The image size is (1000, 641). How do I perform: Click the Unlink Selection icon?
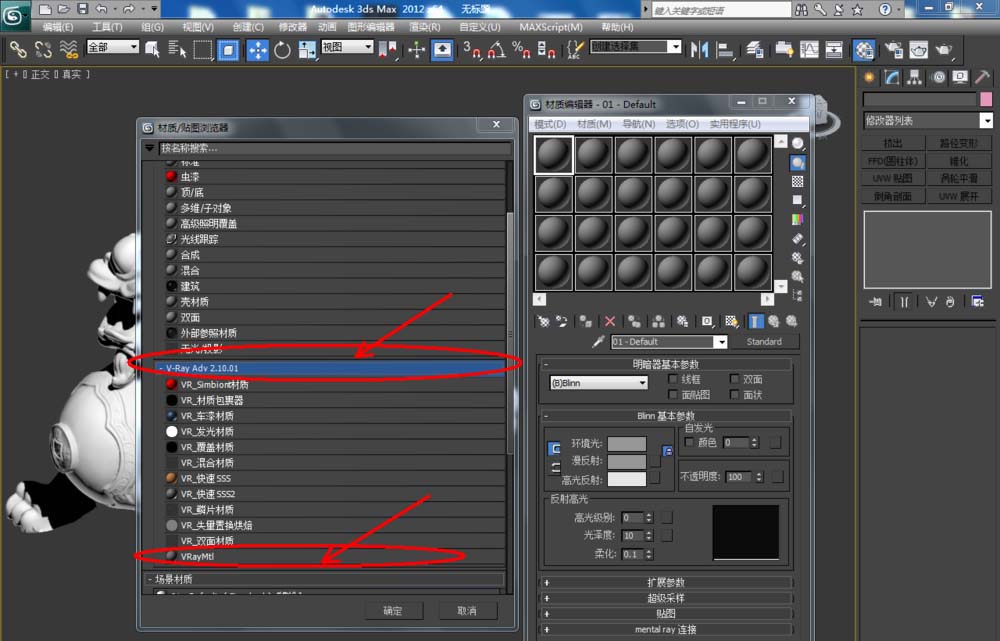click(43, 50)
